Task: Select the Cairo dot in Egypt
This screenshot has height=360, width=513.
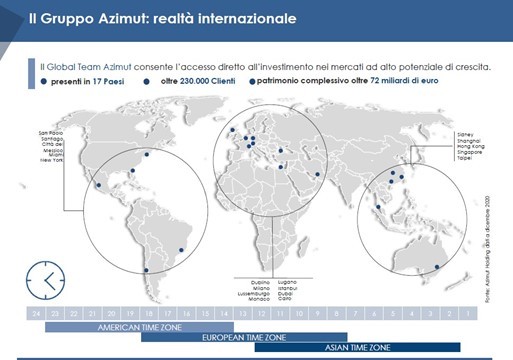Action: (281, 167)
